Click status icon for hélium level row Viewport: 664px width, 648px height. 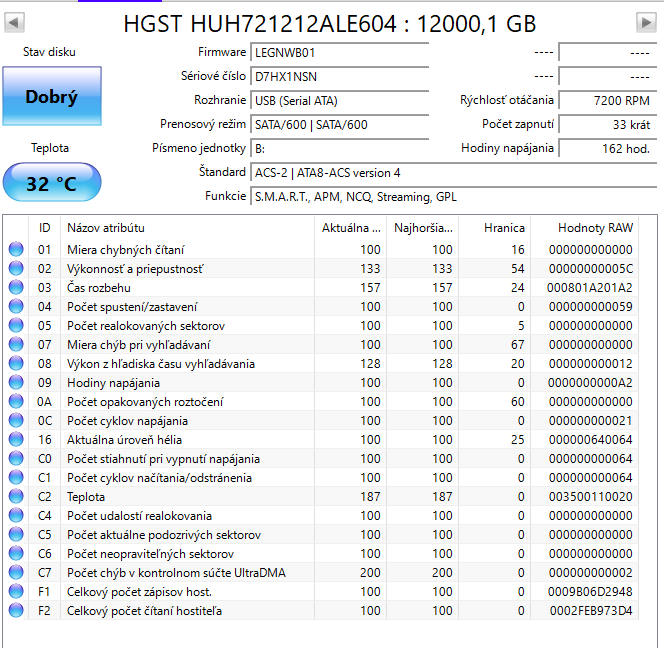(x=16, y=439)
